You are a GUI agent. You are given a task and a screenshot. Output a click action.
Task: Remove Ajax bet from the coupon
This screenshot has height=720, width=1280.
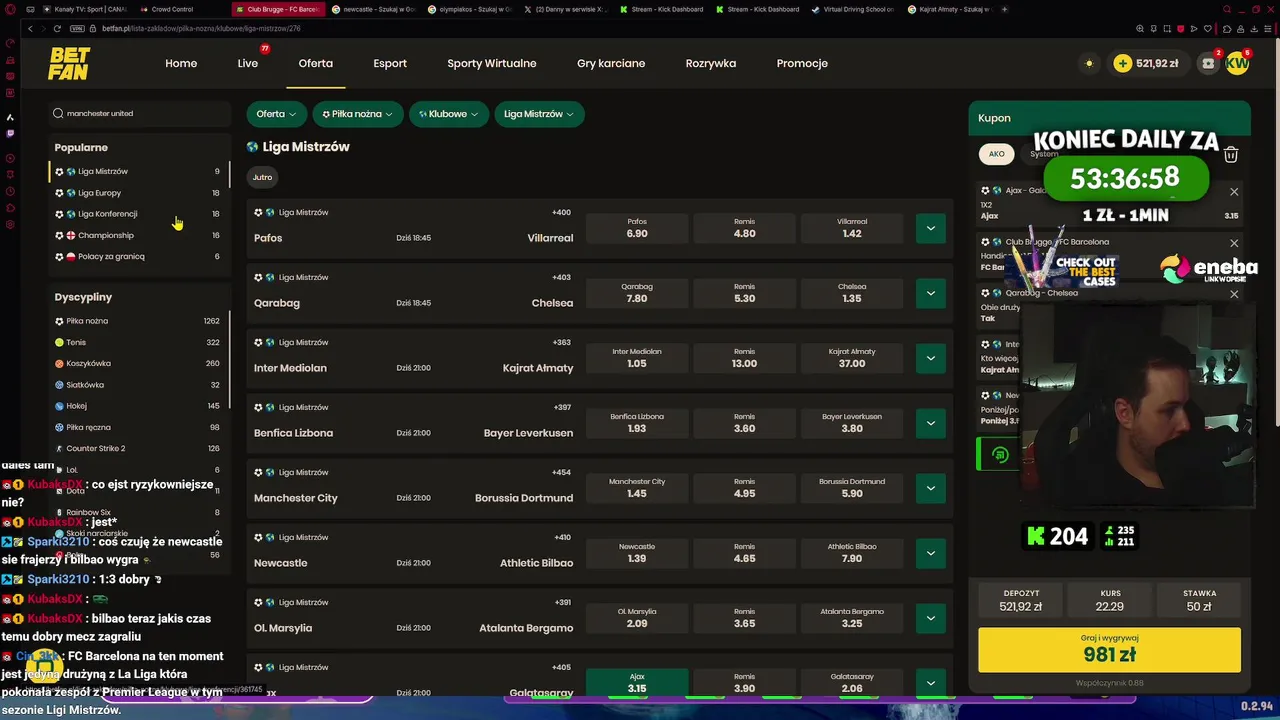[x=1234, y=191]
